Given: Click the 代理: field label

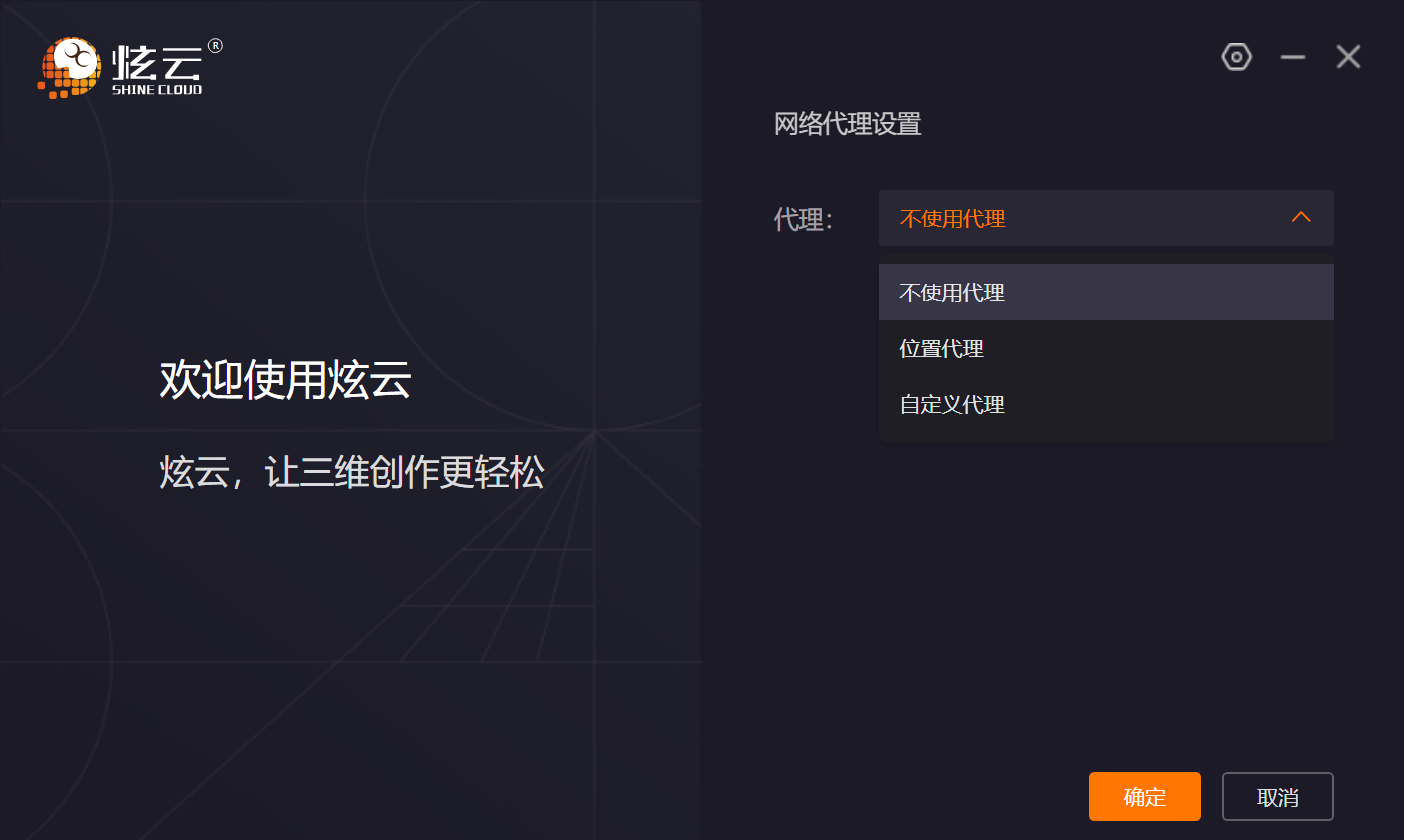Looking at the screenshot, I should [804, 219].
